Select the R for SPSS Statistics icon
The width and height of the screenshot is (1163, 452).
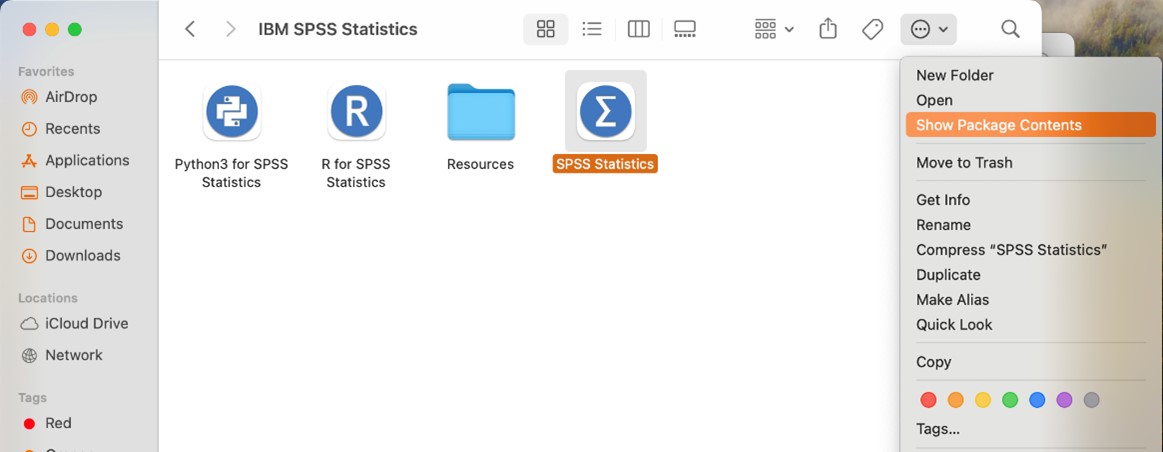point(356,111)
